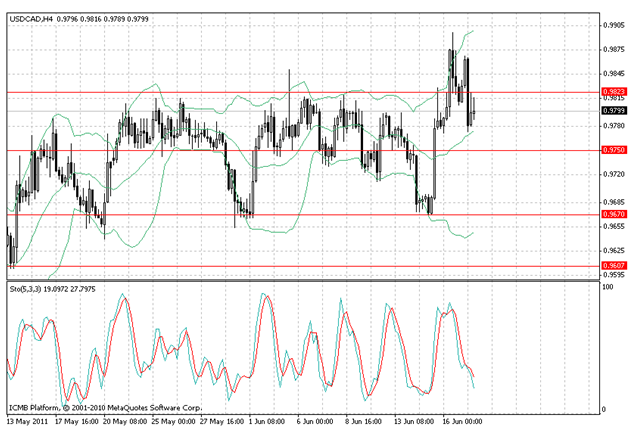Click the red 0.9750 price level label
635x439 pixels.
tap(614, 150)
